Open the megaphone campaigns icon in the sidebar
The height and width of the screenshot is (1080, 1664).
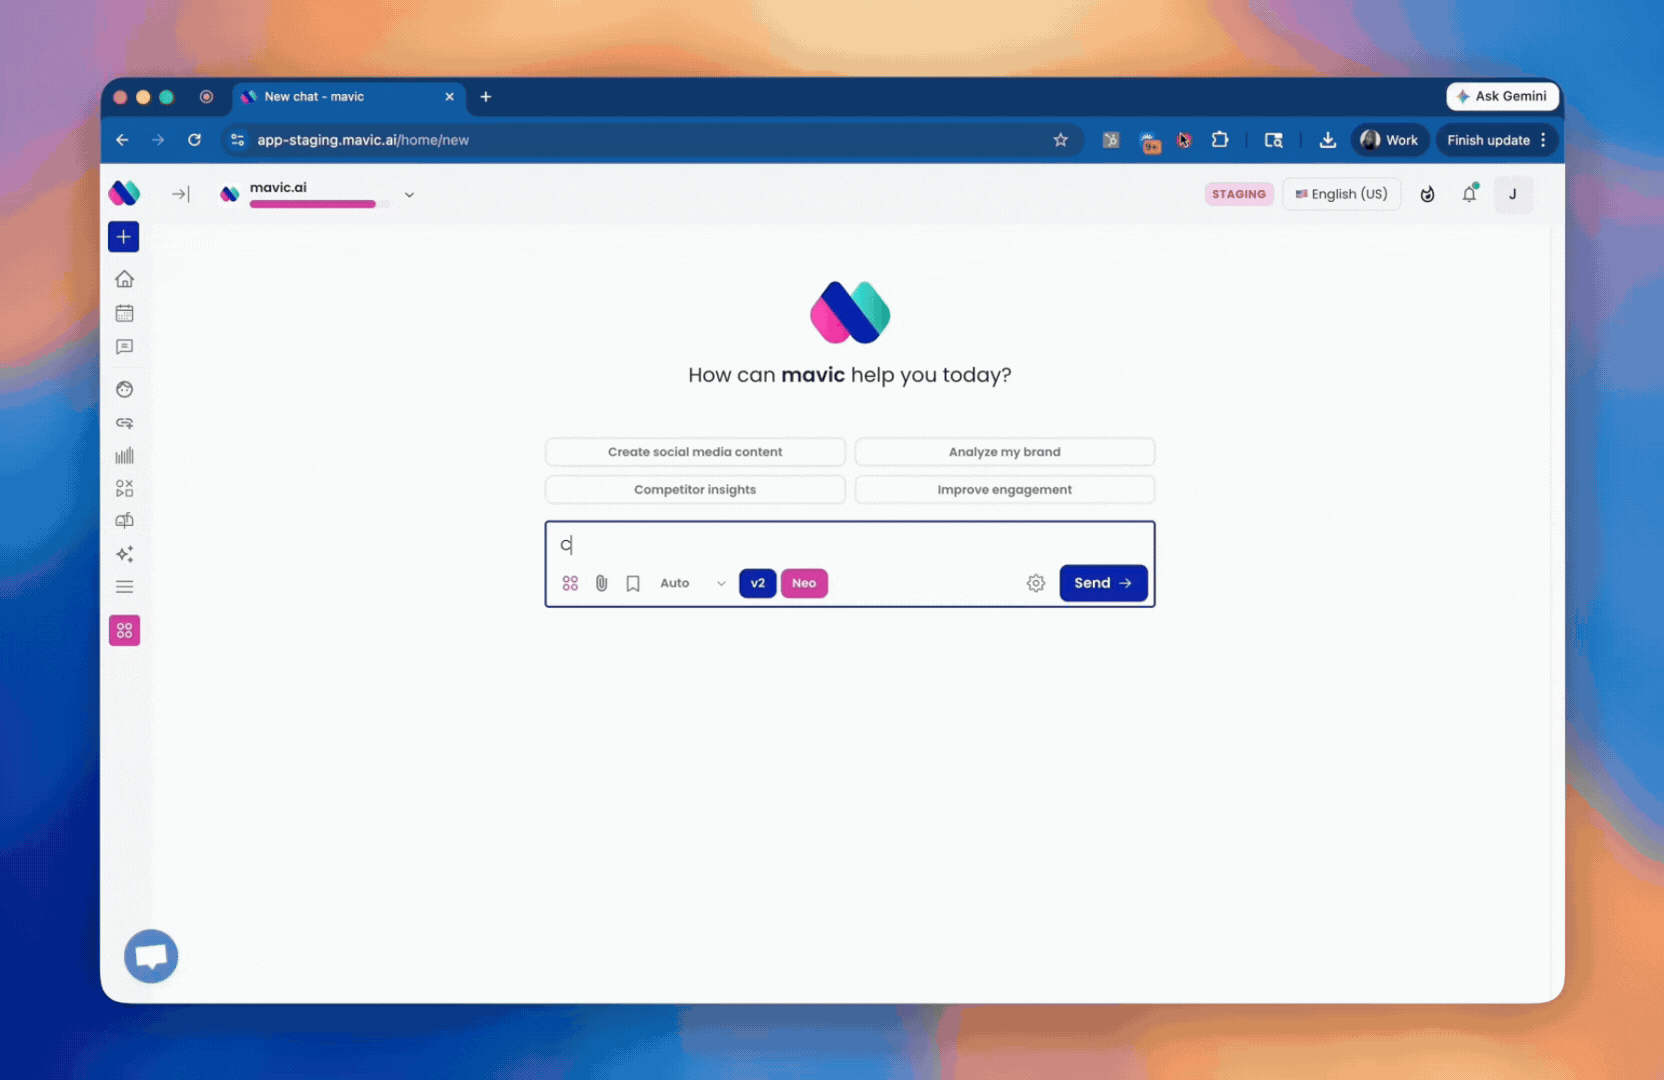[124, 520]
